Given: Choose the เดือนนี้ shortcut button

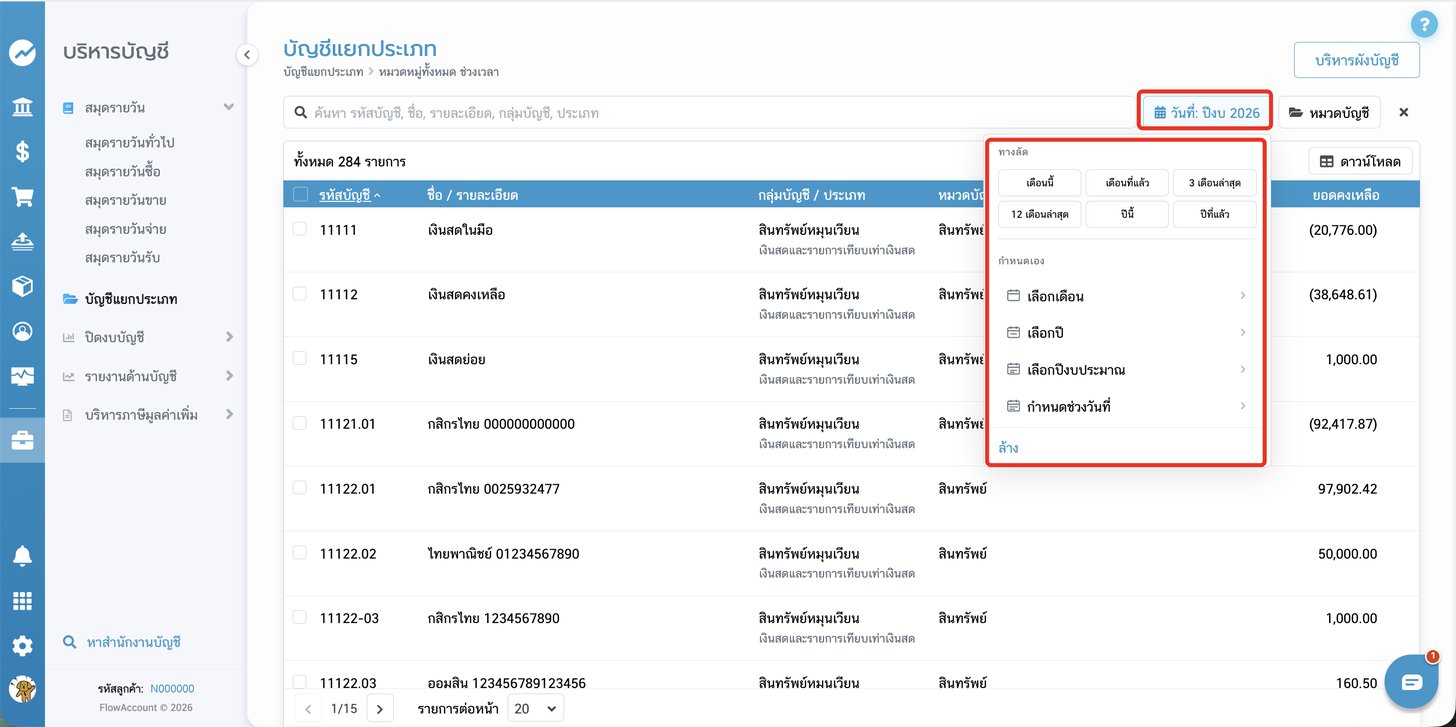Looking at the screenshot, I should coord(1040,183).
